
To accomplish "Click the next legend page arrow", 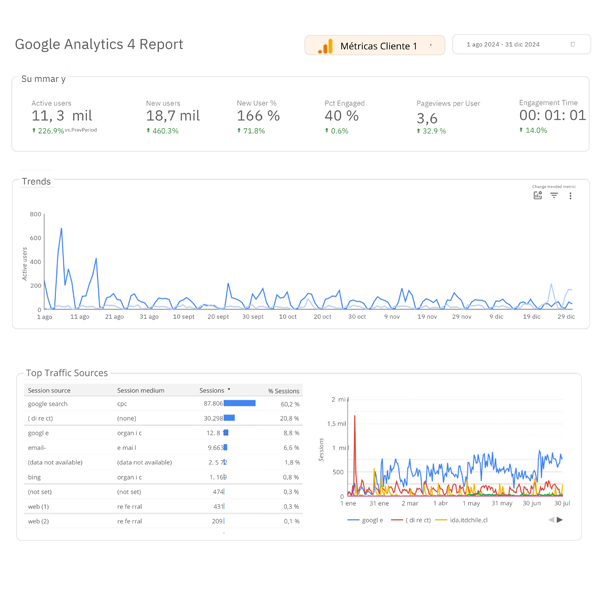I will 560,520.
